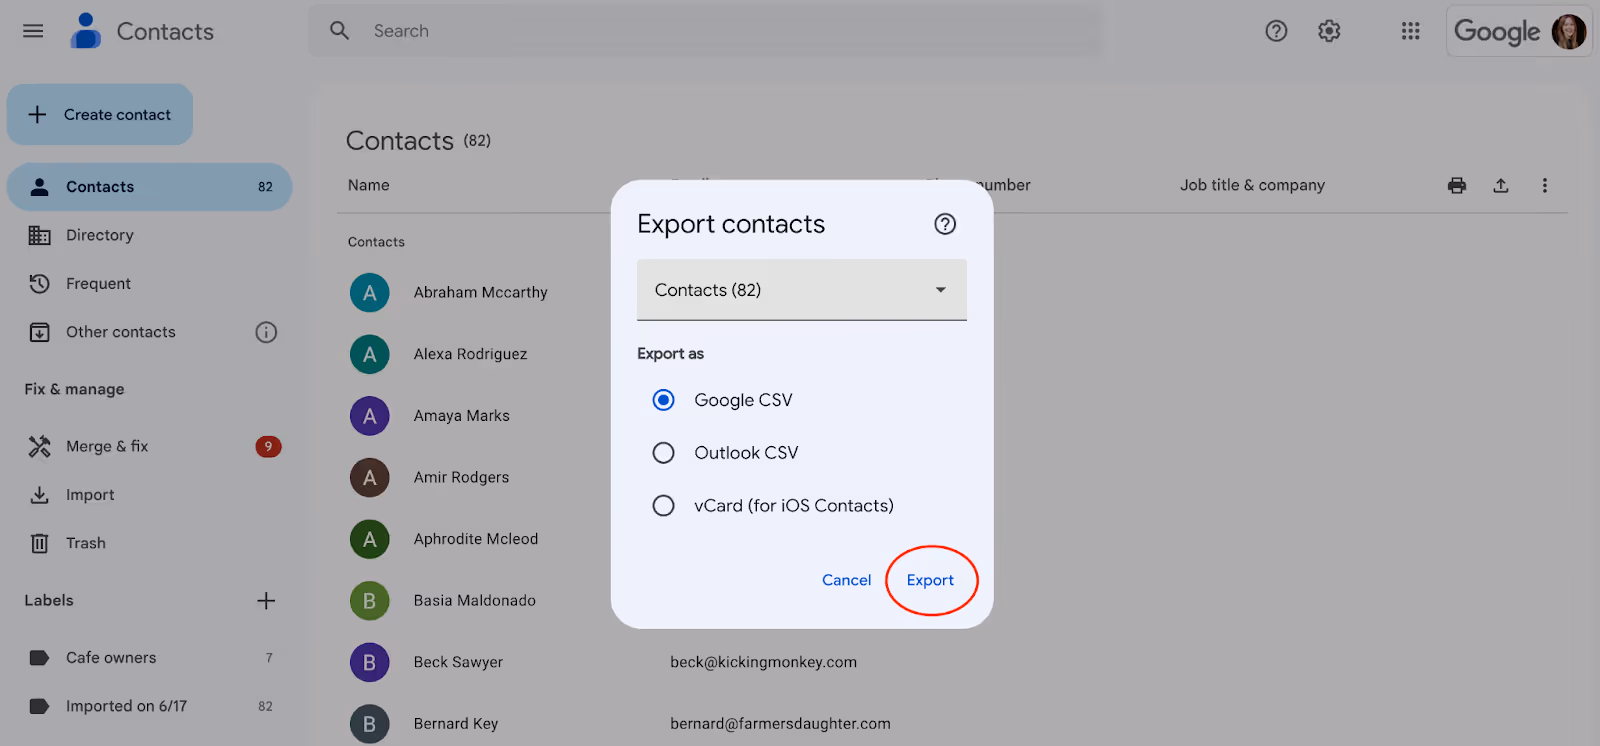This screenshot has width=1600, height=746.
Task: Click the name Basia Maldonado
Action: click(475, 601)
